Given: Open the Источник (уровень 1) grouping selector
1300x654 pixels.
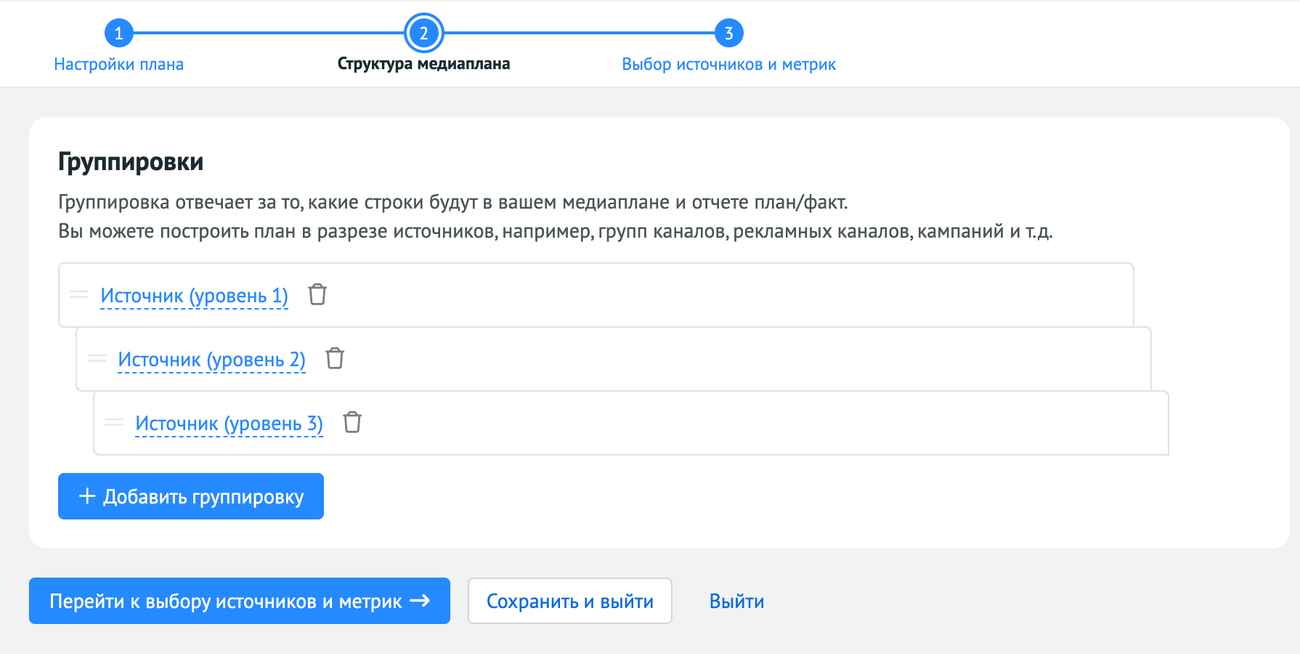Looking at the screenshot, I should 194,296.
